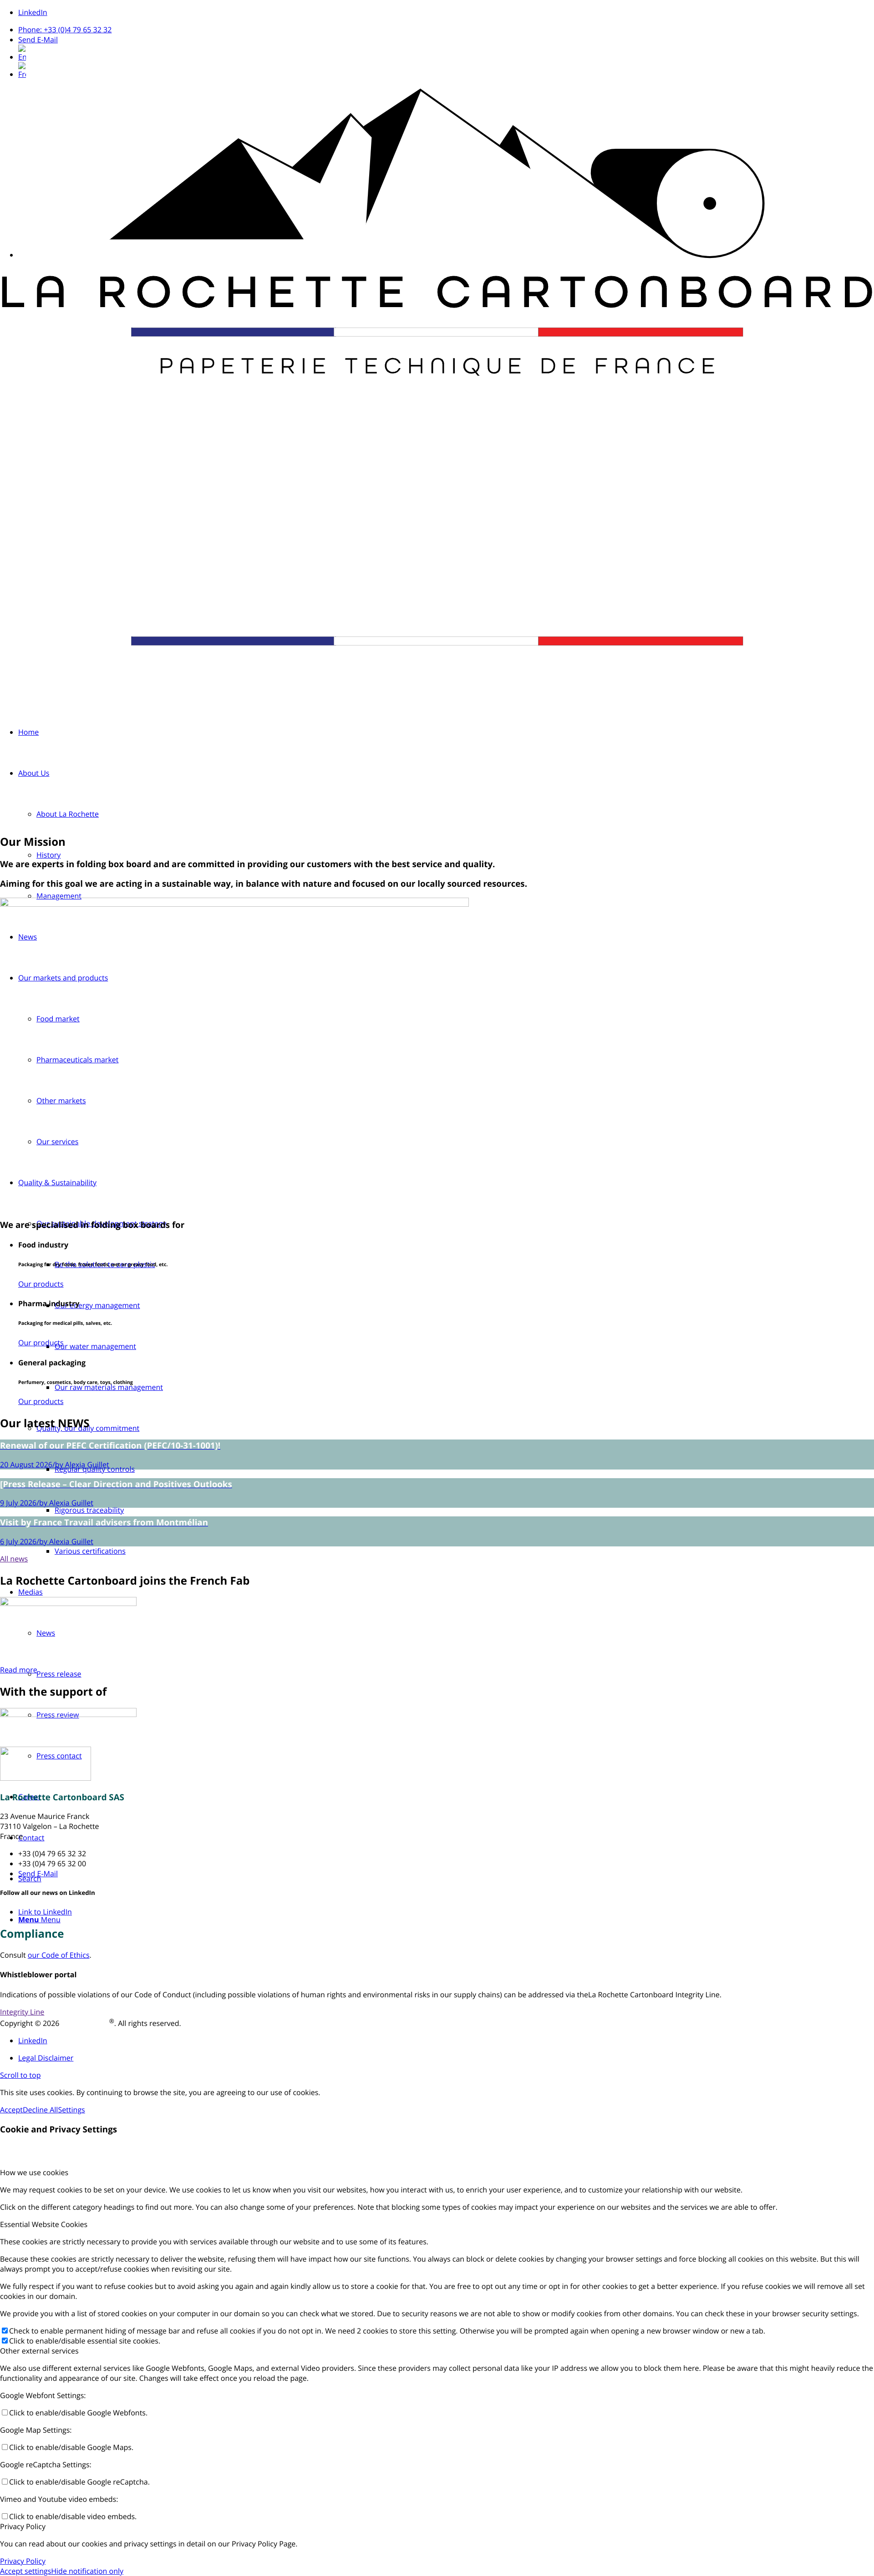Open the Press contact submenu link
The height and width of the screenshot is (2576, 874).
pos(59,1756)
